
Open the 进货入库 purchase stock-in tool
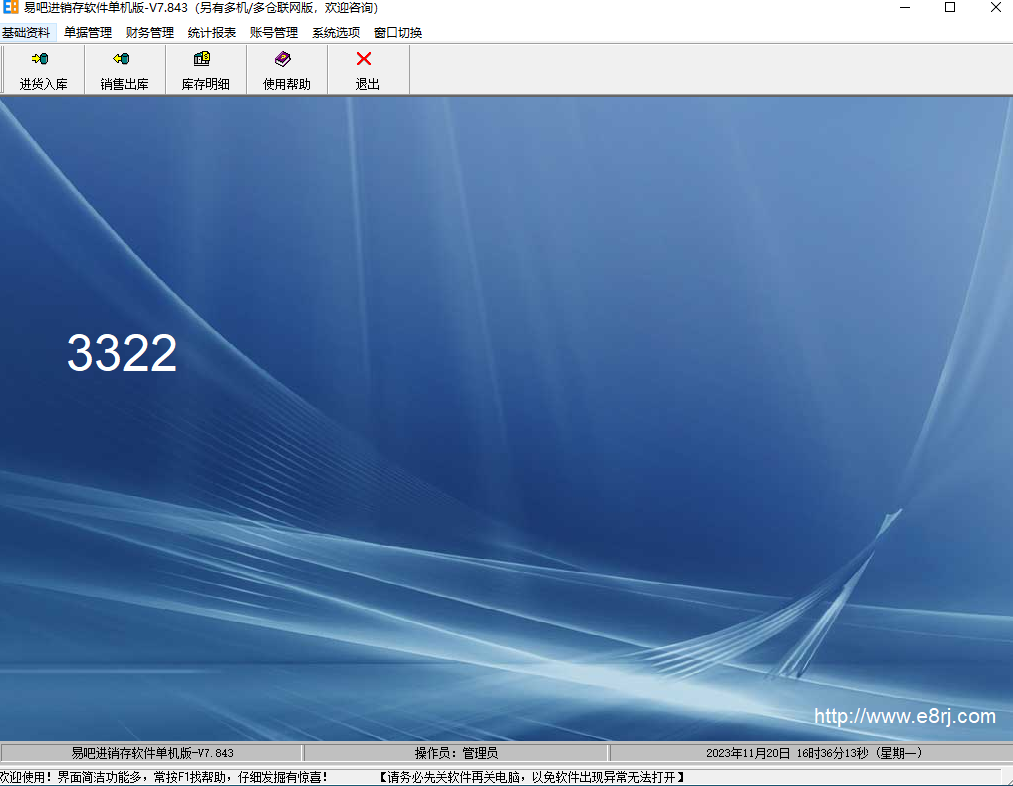pos(43,70)
